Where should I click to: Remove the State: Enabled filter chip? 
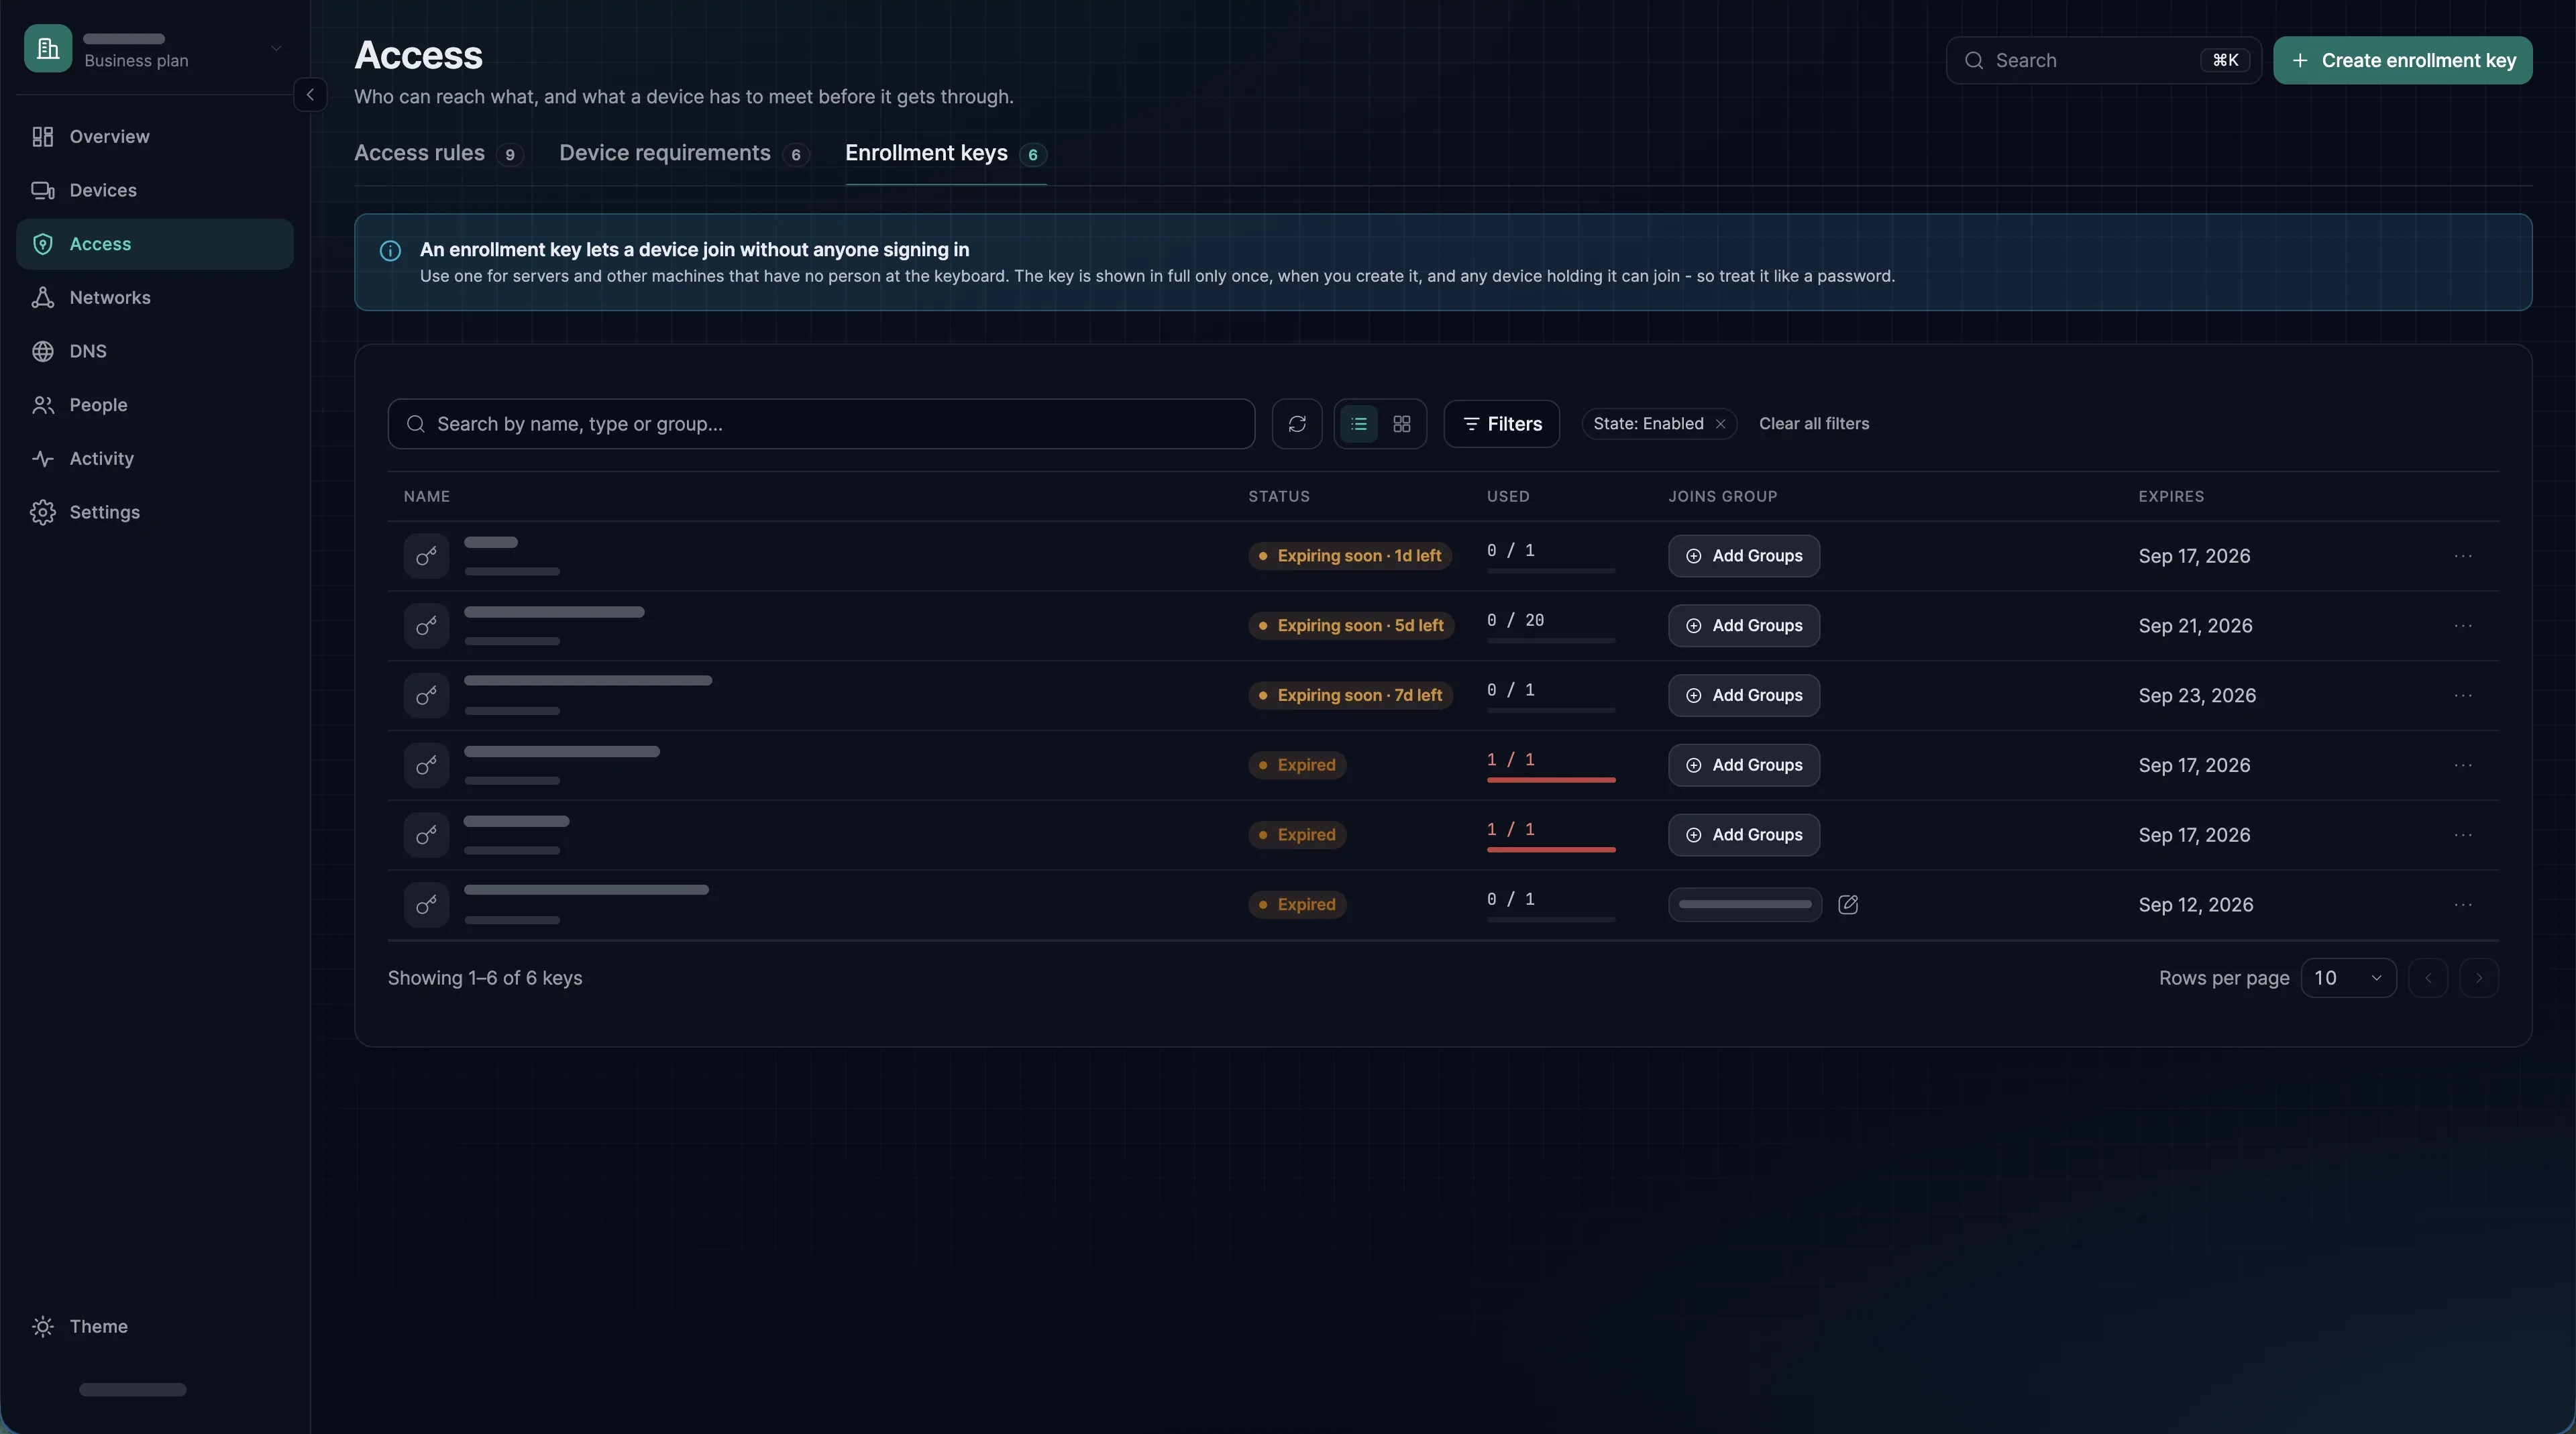(1720, 424)
